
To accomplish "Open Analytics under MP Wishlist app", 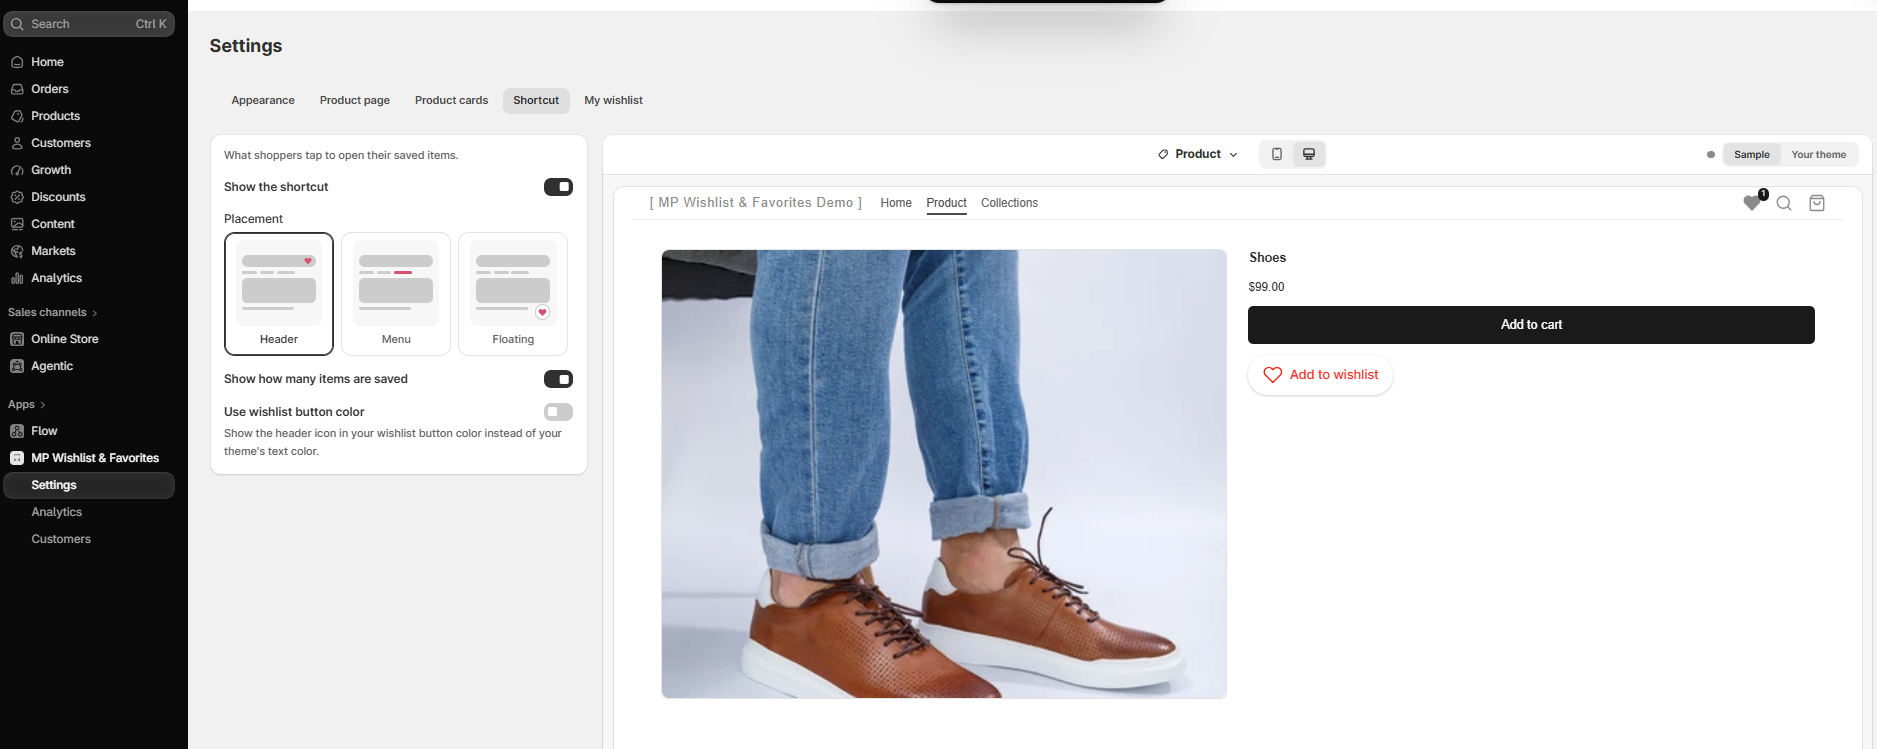I will coord(57,512).
